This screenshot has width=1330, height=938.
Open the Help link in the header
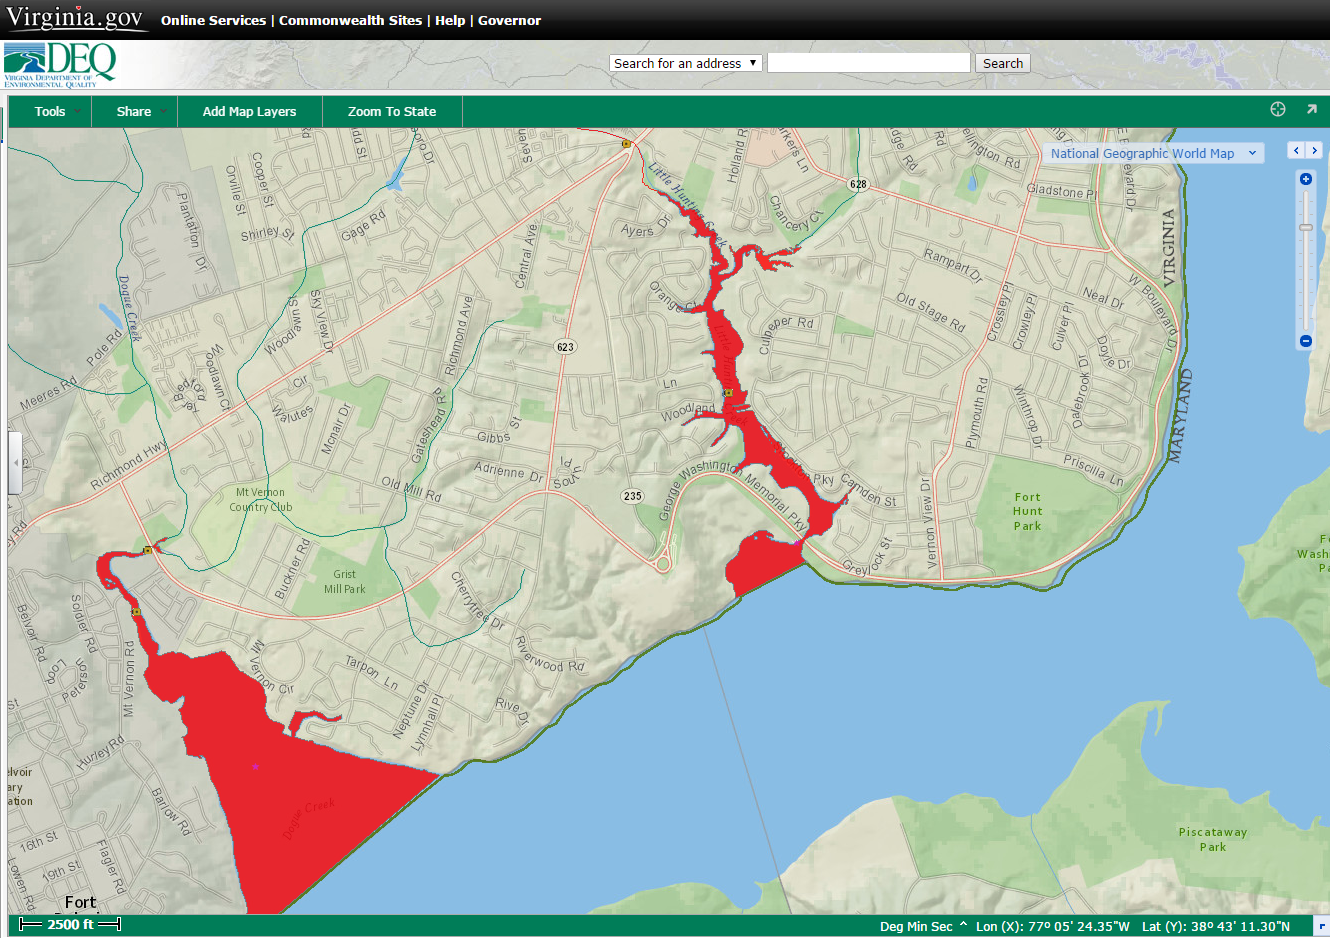click(x=450, y=20)
